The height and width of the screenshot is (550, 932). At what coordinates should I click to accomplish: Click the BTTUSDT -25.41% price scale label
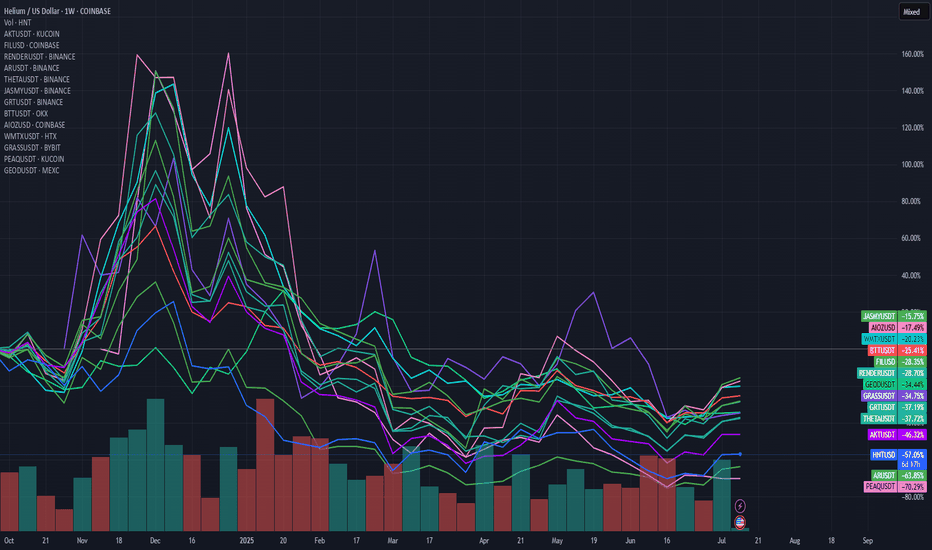click(x=897, y=351)
